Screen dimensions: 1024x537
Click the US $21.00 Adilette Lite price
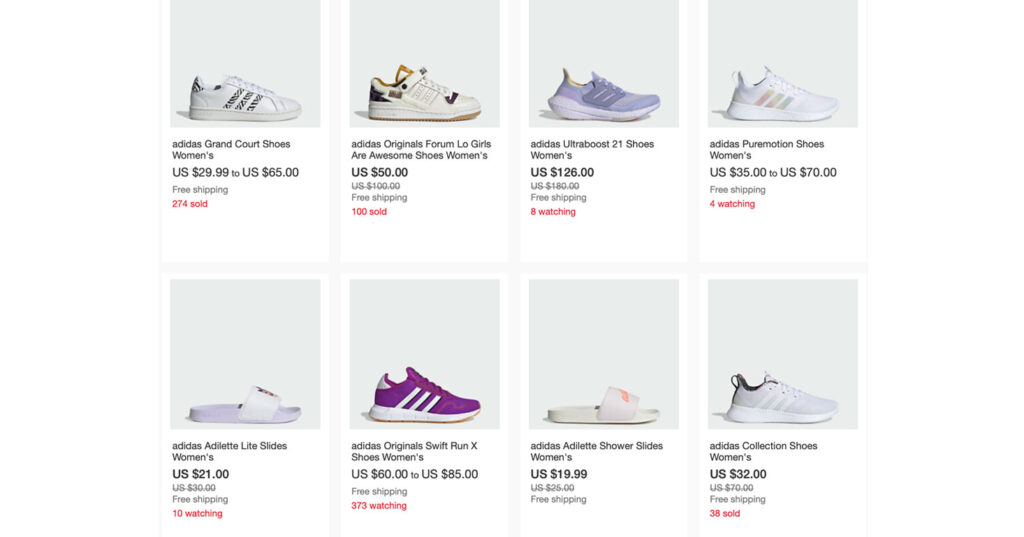coord(200,474)
